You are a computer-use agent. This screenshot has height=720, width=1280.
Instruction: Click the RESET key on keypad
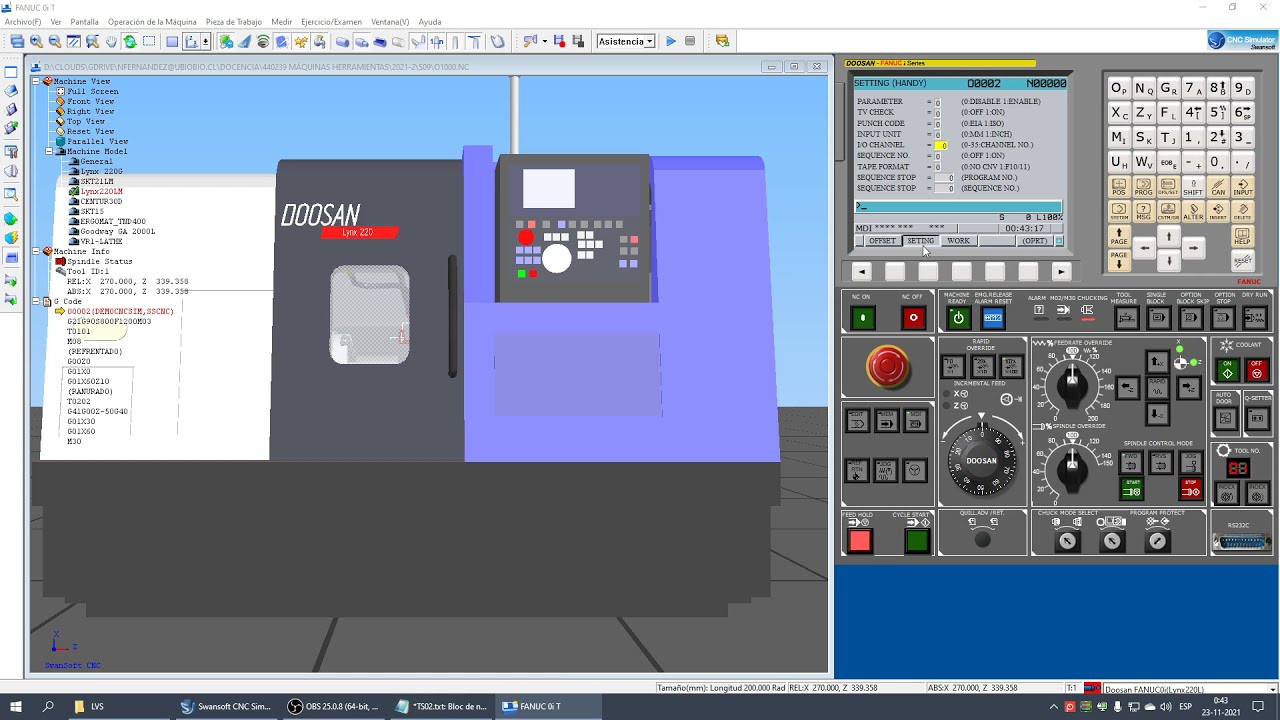(x=1242, y=261)
